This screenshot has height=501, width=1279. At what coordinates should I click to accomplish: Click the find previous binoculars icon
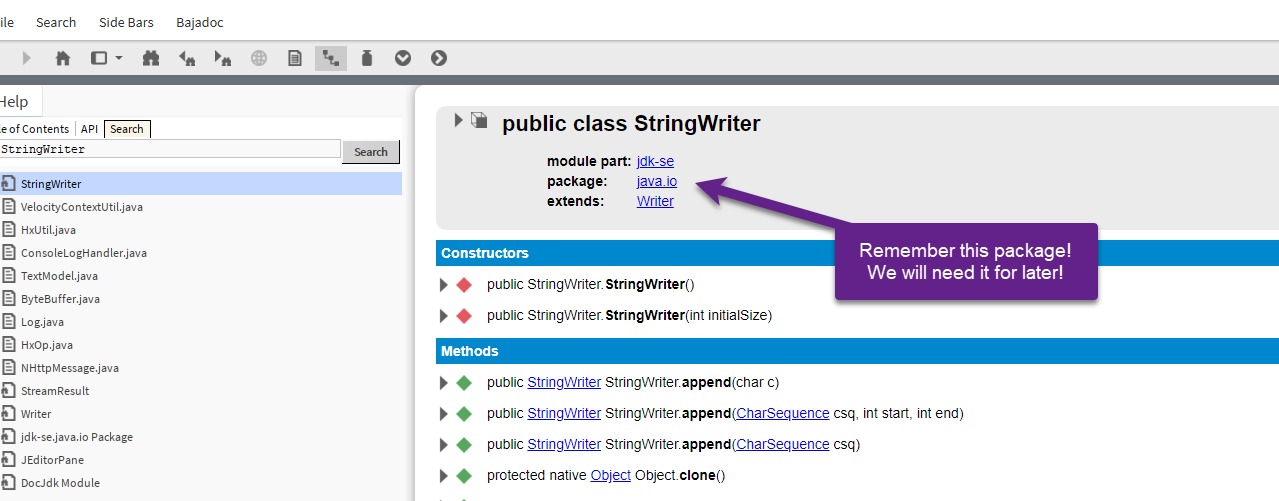pos(187,58)
